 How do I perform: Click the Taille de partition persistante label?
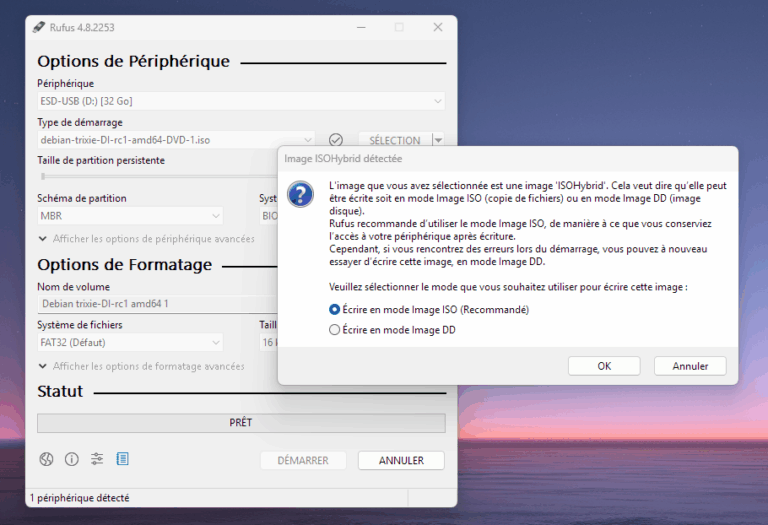tap(101, 160)
